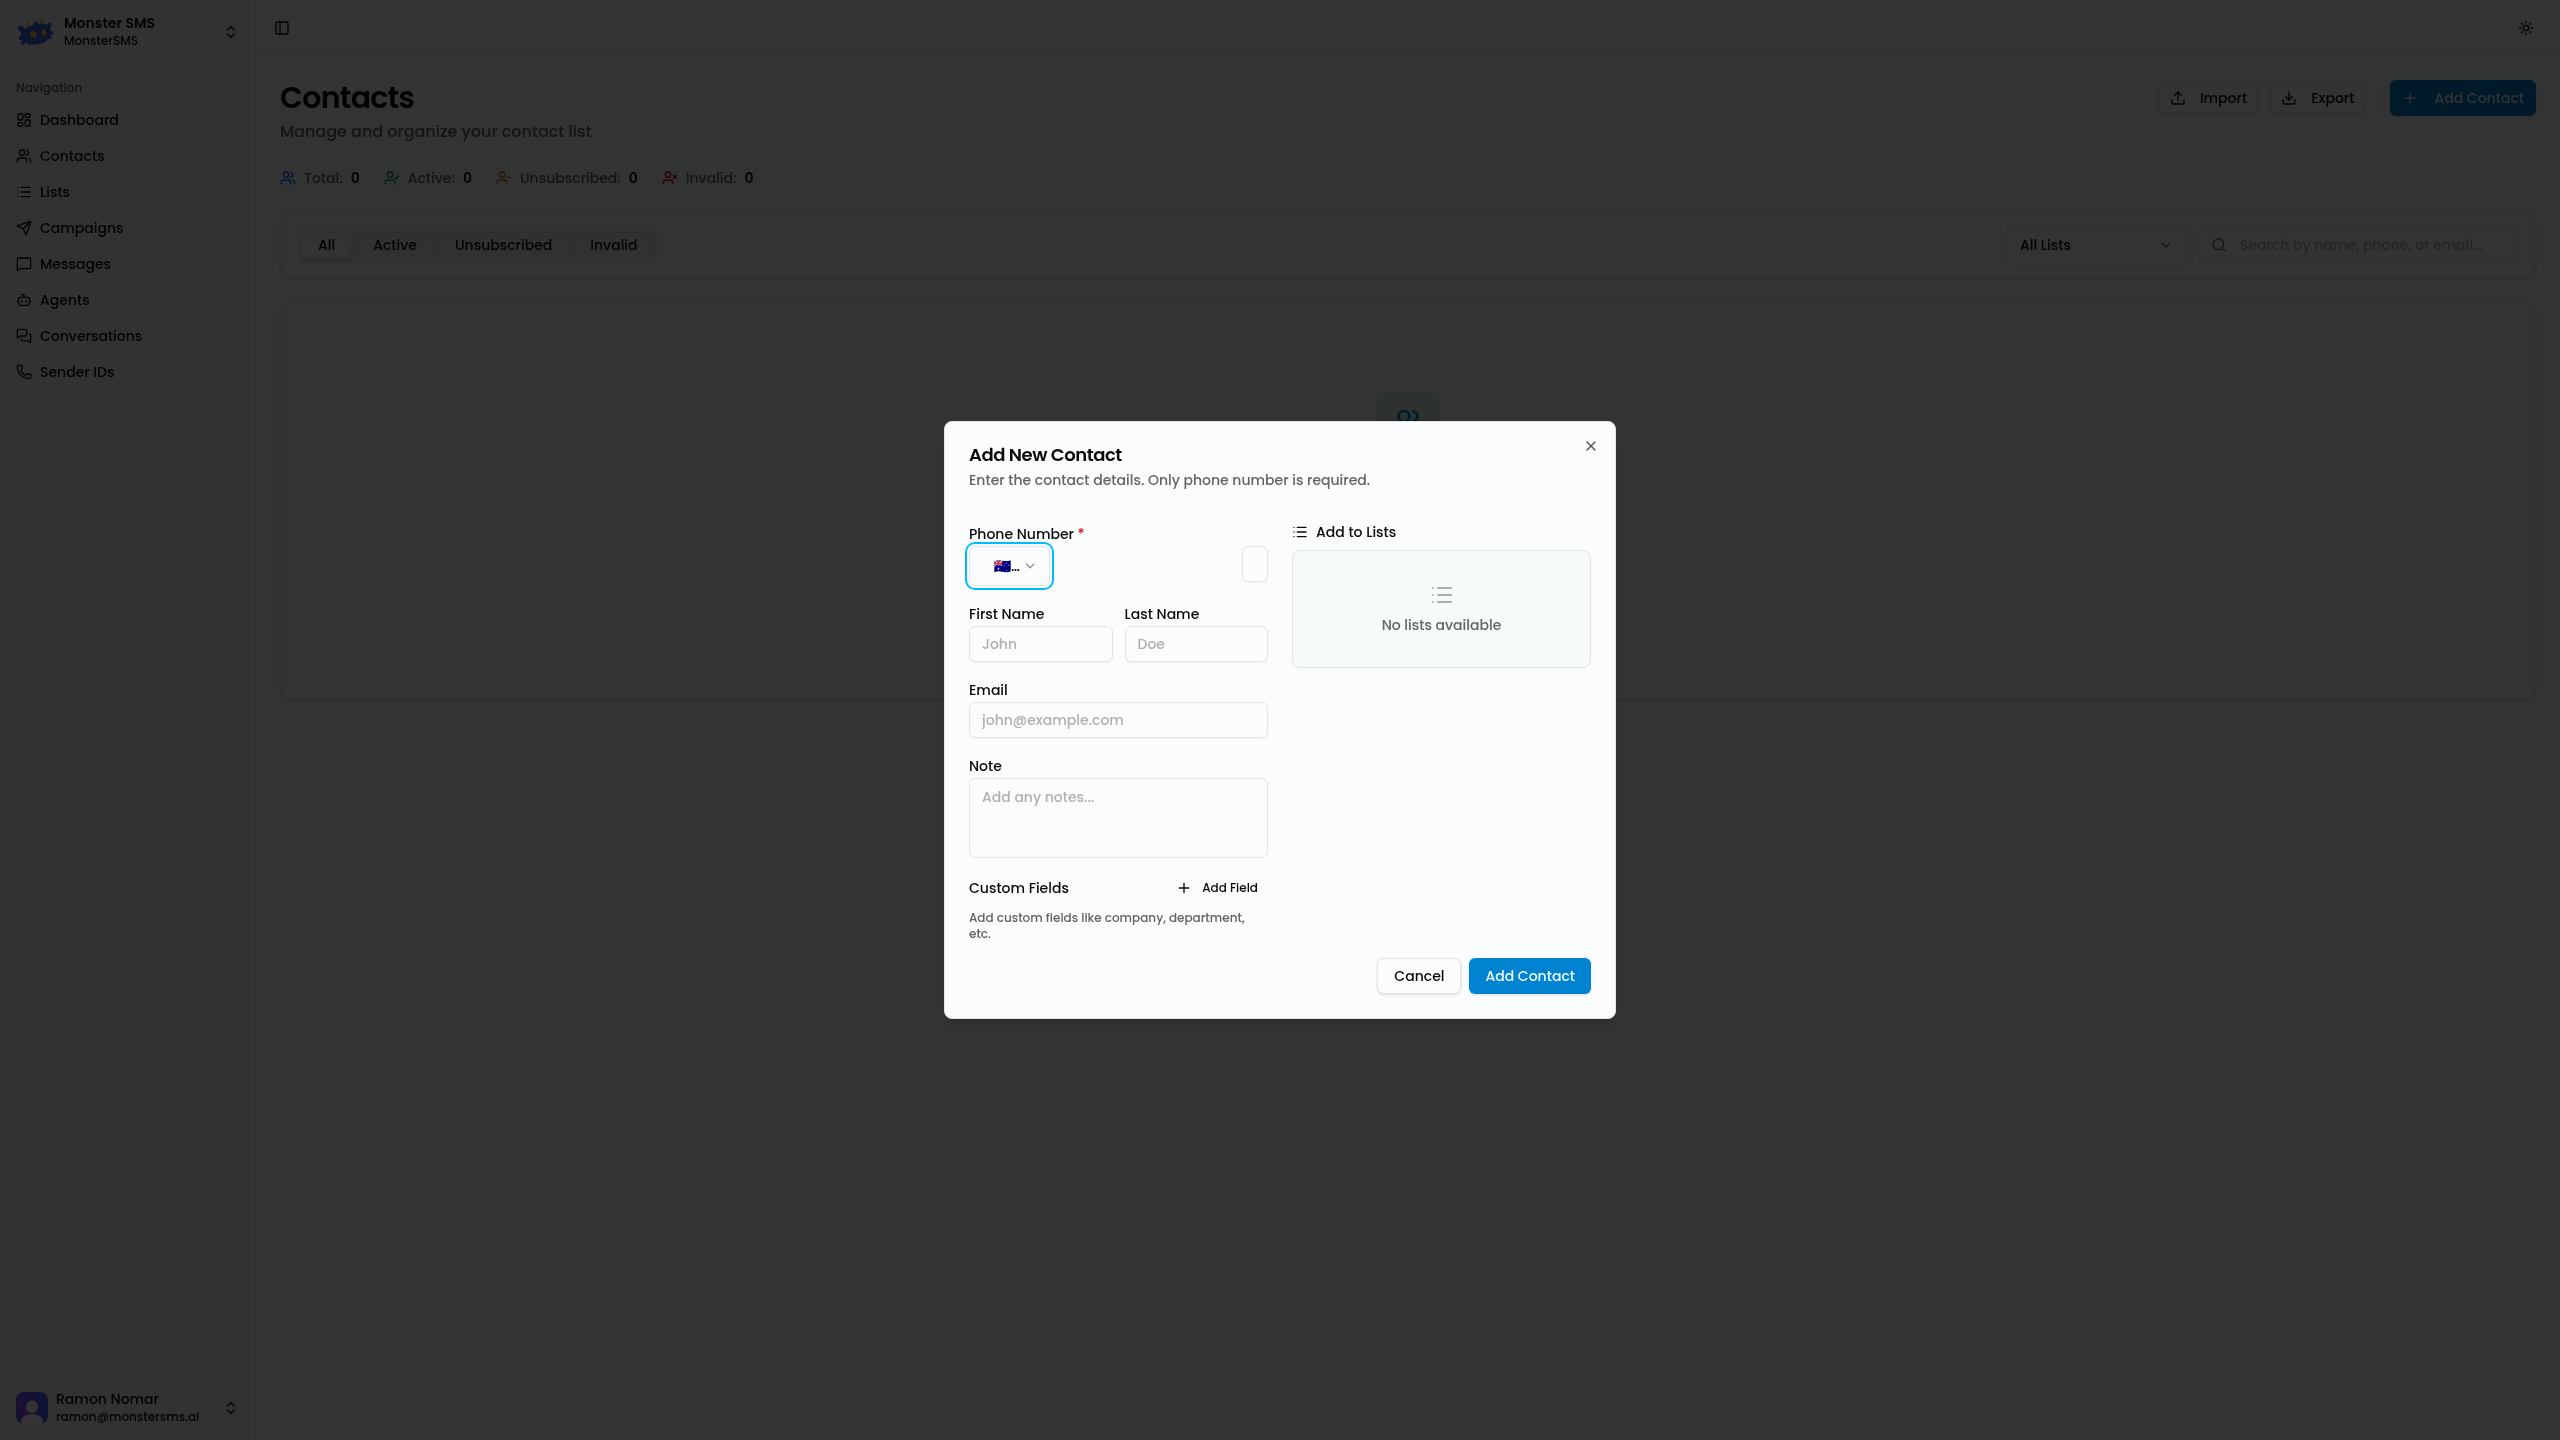The image size is (2560, 1440).
Task: Add a custom field with Add Field
Action: pos(1218,888)
